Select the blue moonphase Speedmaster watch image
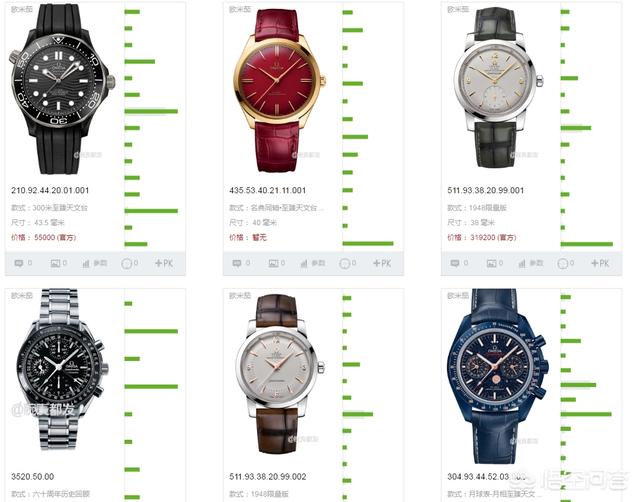 click(x=499, y=376)
